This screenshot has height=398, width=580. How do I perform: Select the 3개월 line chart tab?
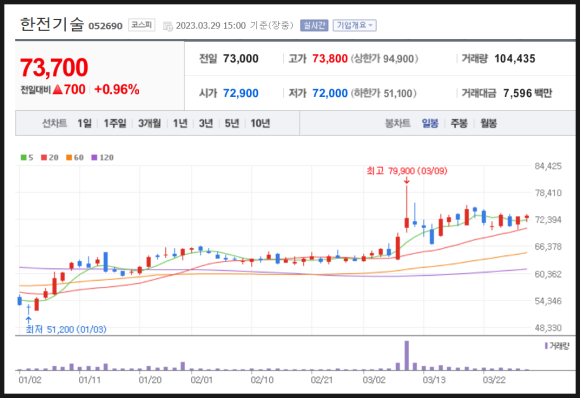coord(149,123)
